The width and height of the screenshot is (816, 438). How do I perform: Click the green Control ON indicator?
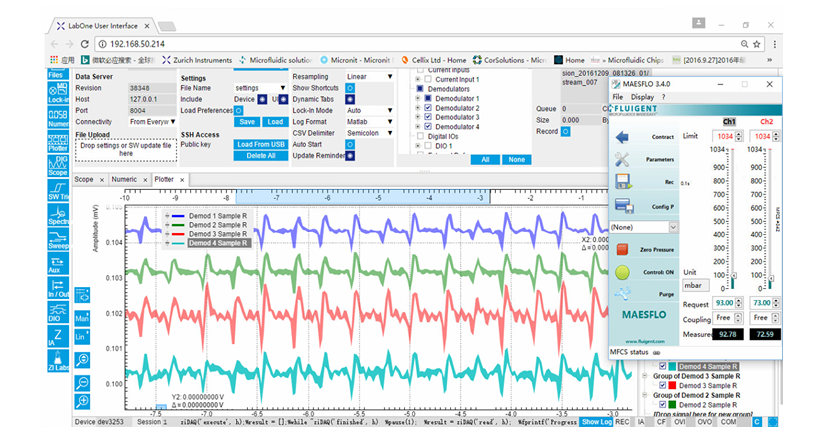tap(623, 271)
